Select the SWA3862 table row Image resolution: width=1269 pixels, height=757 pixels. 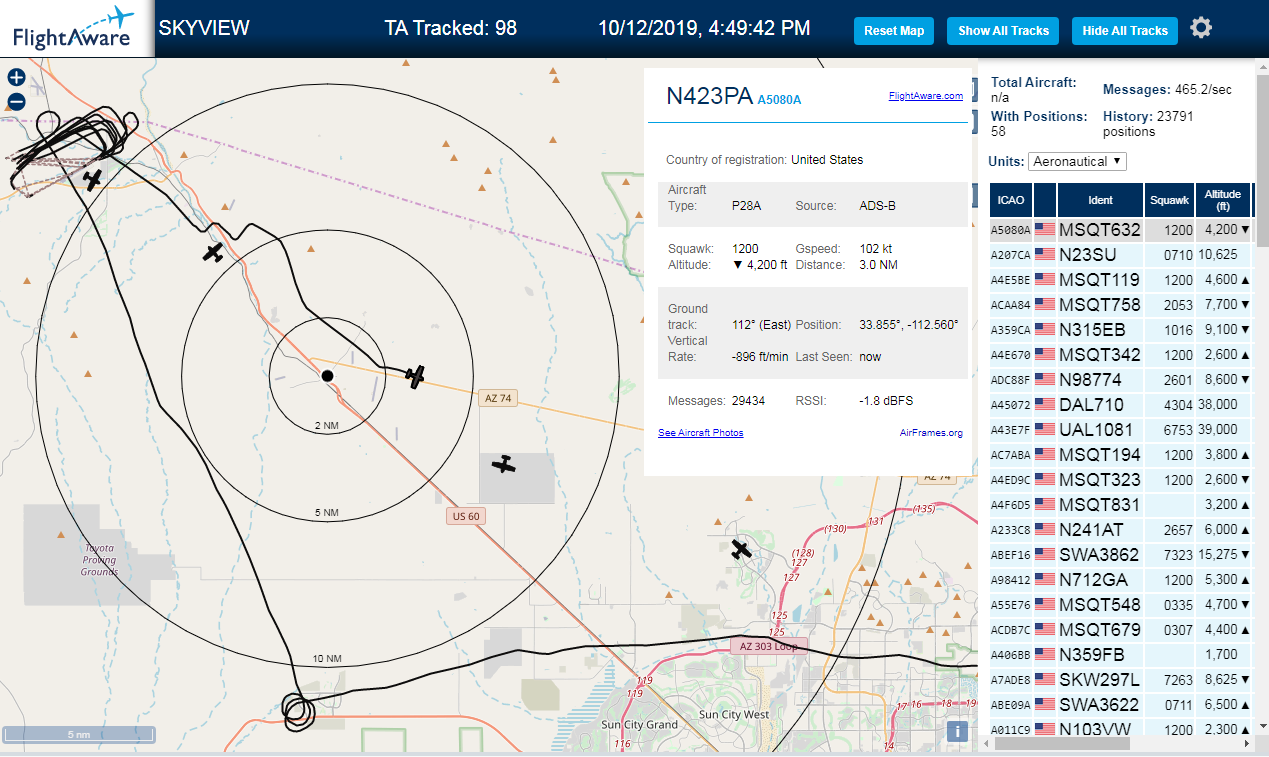1121,555
